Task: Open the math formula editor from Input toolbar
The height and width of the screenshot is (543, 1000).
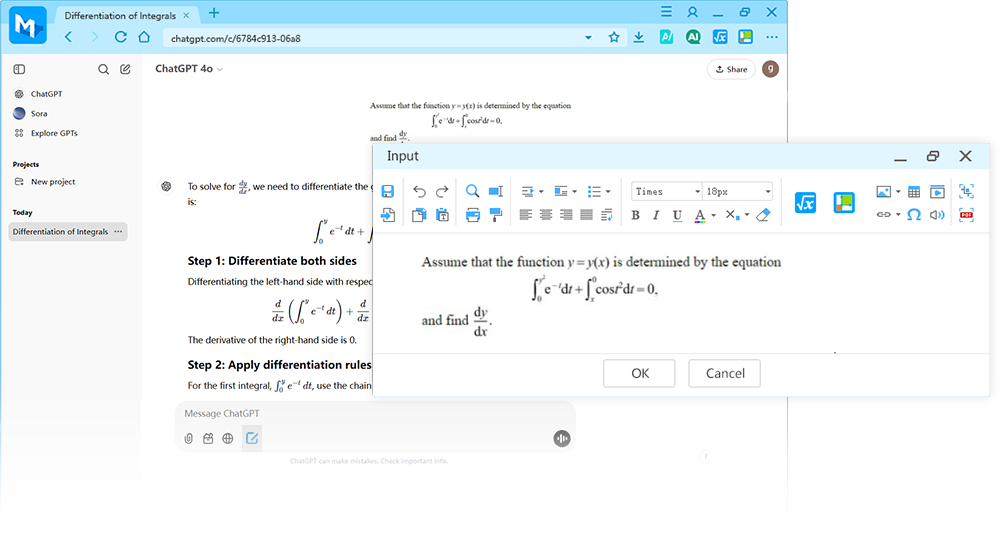Action: tap(805, 203)
